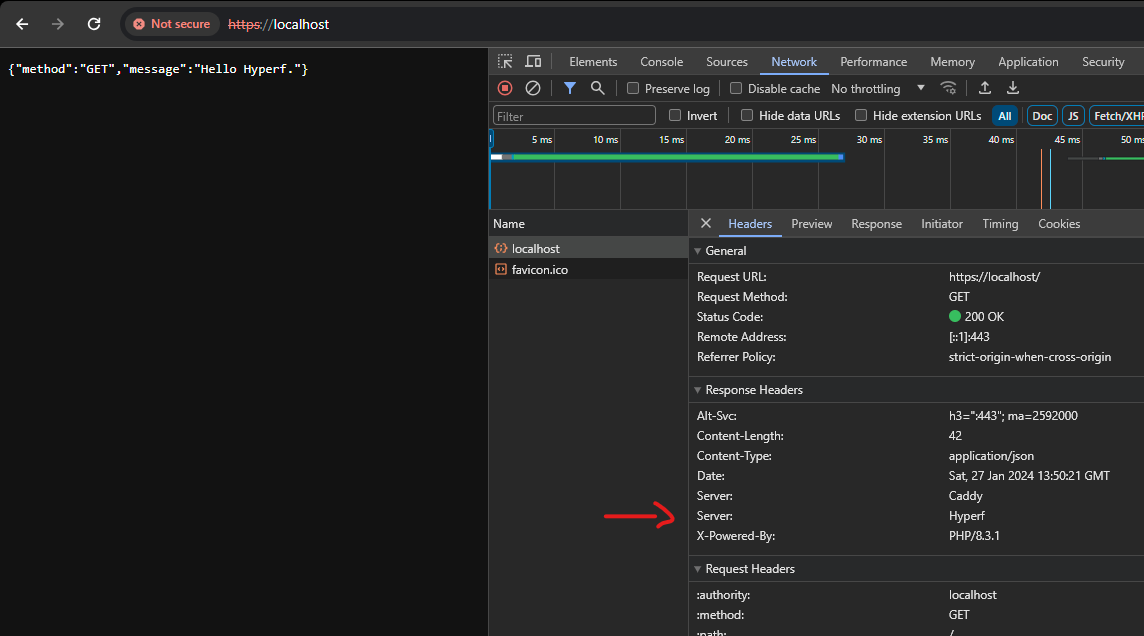
Task: Open the Initiator details tab
Action: click(942, 224)
